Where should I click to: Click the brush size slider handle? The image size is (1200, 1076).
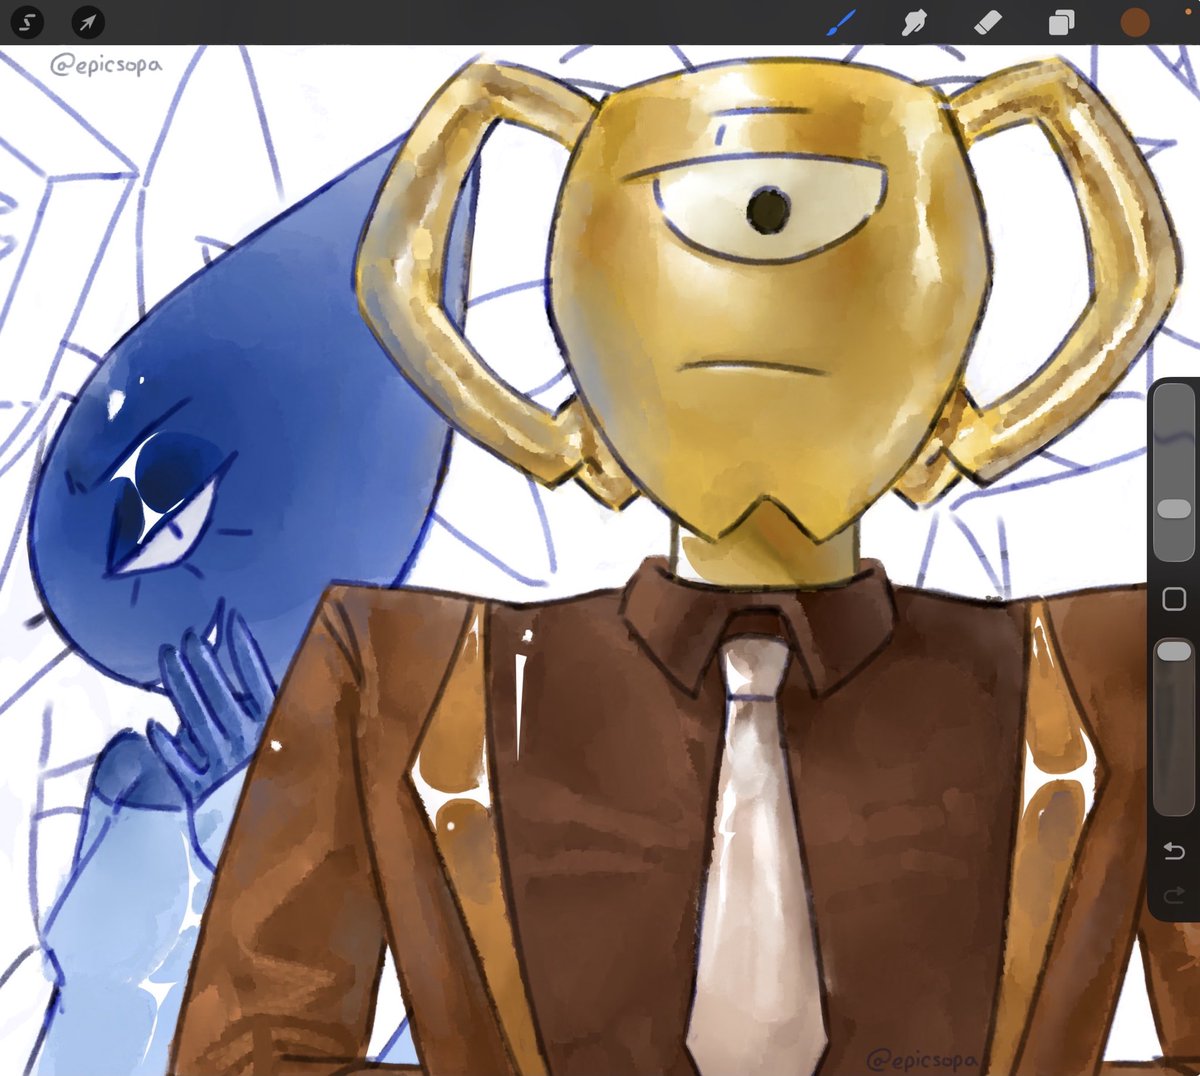1174,509
